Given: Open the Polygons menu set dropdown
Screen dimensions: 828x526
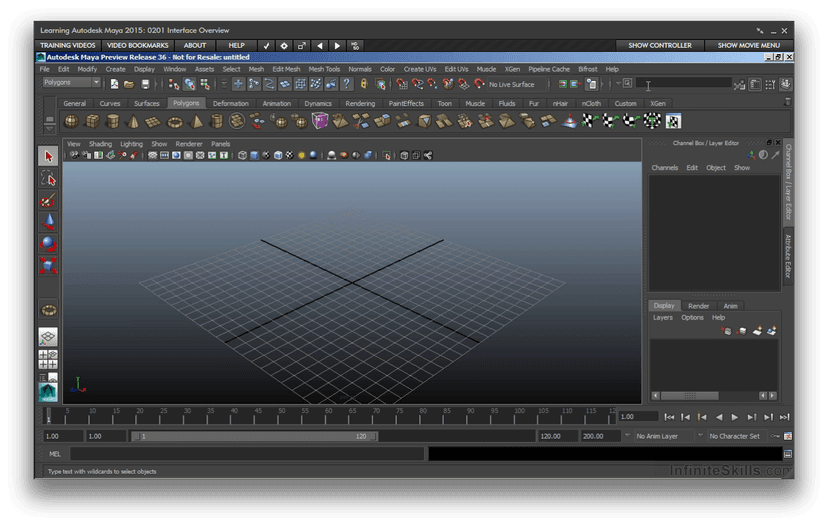Looking at the screenshot, I should pyautogui.click(x=71, y=82).
